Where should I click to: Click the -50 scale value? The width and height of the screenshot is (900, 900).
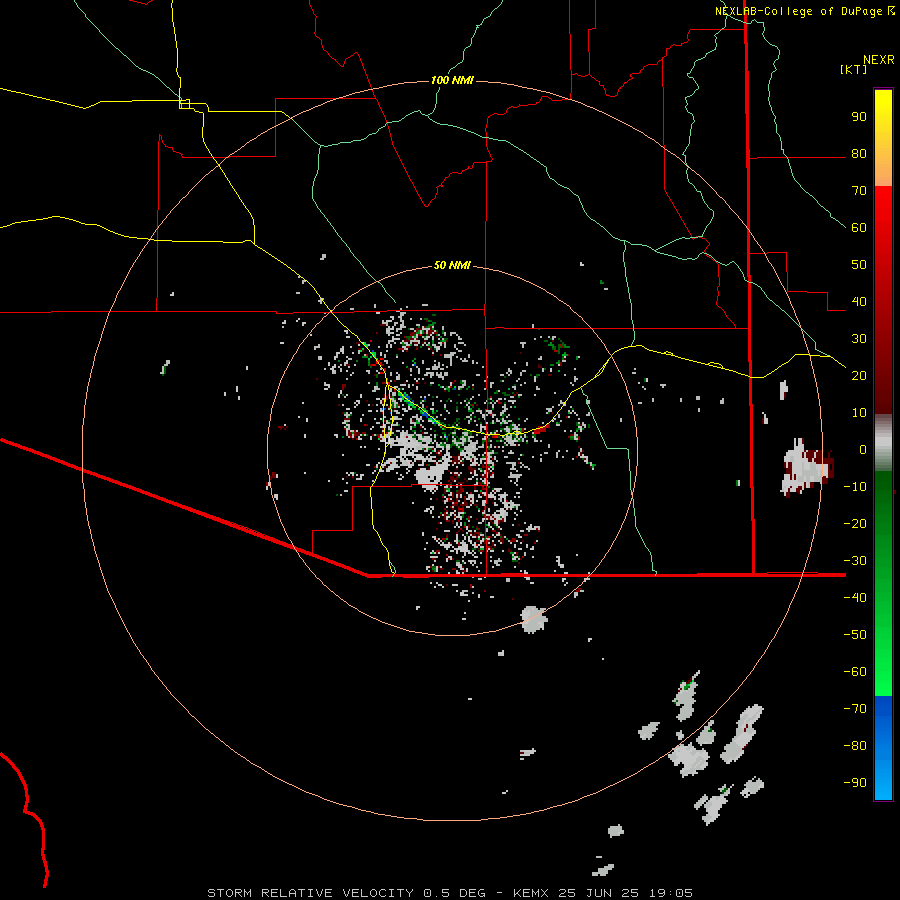(855, 635)
